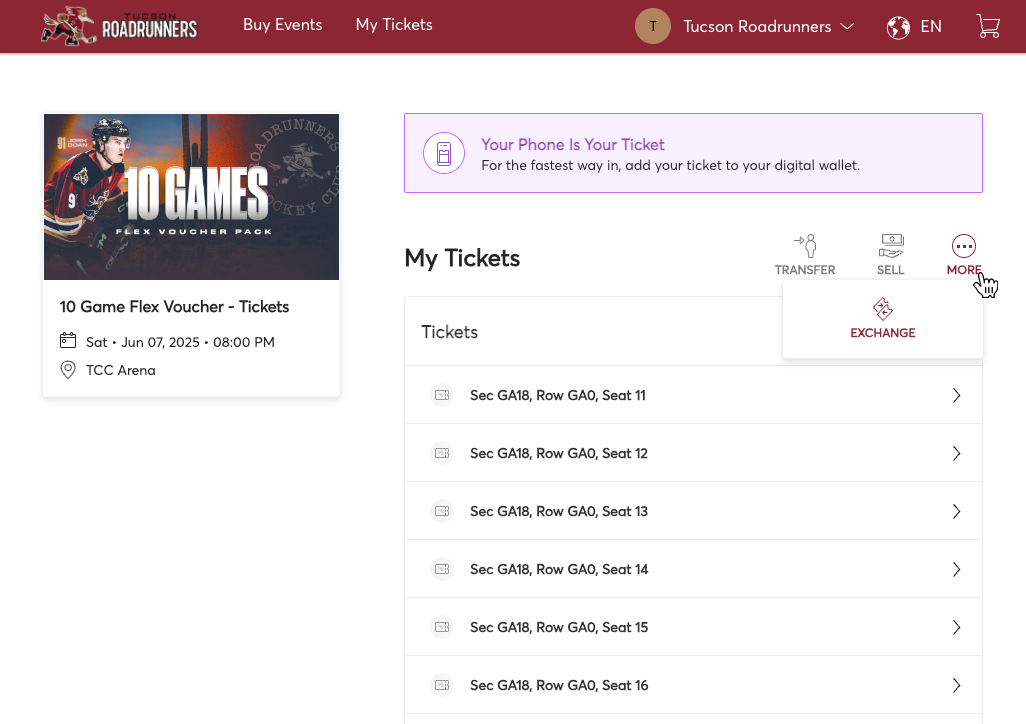Expand the Seat 13 ticket chevron
Screen dimensions: 1026x724
(x=957, y=511)
